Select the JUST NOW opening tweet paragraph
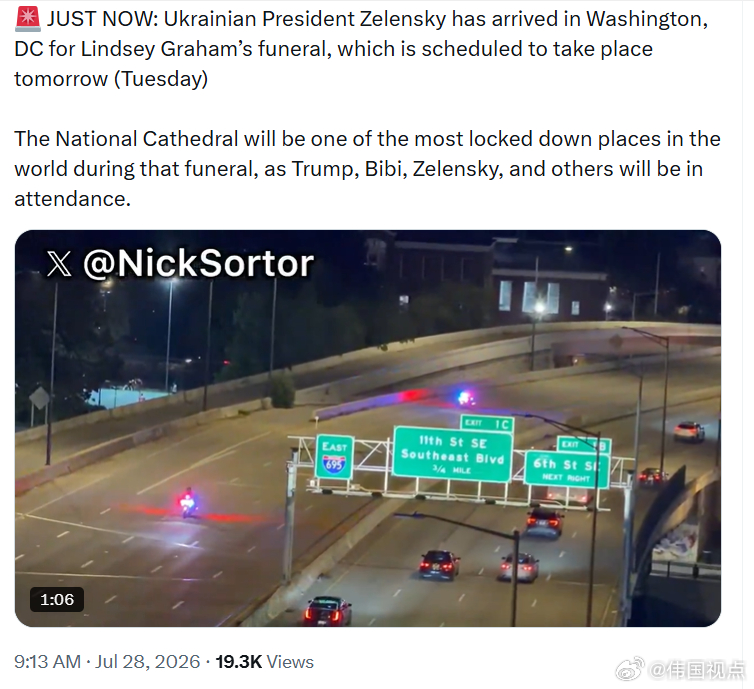 (x=361, y=49)
